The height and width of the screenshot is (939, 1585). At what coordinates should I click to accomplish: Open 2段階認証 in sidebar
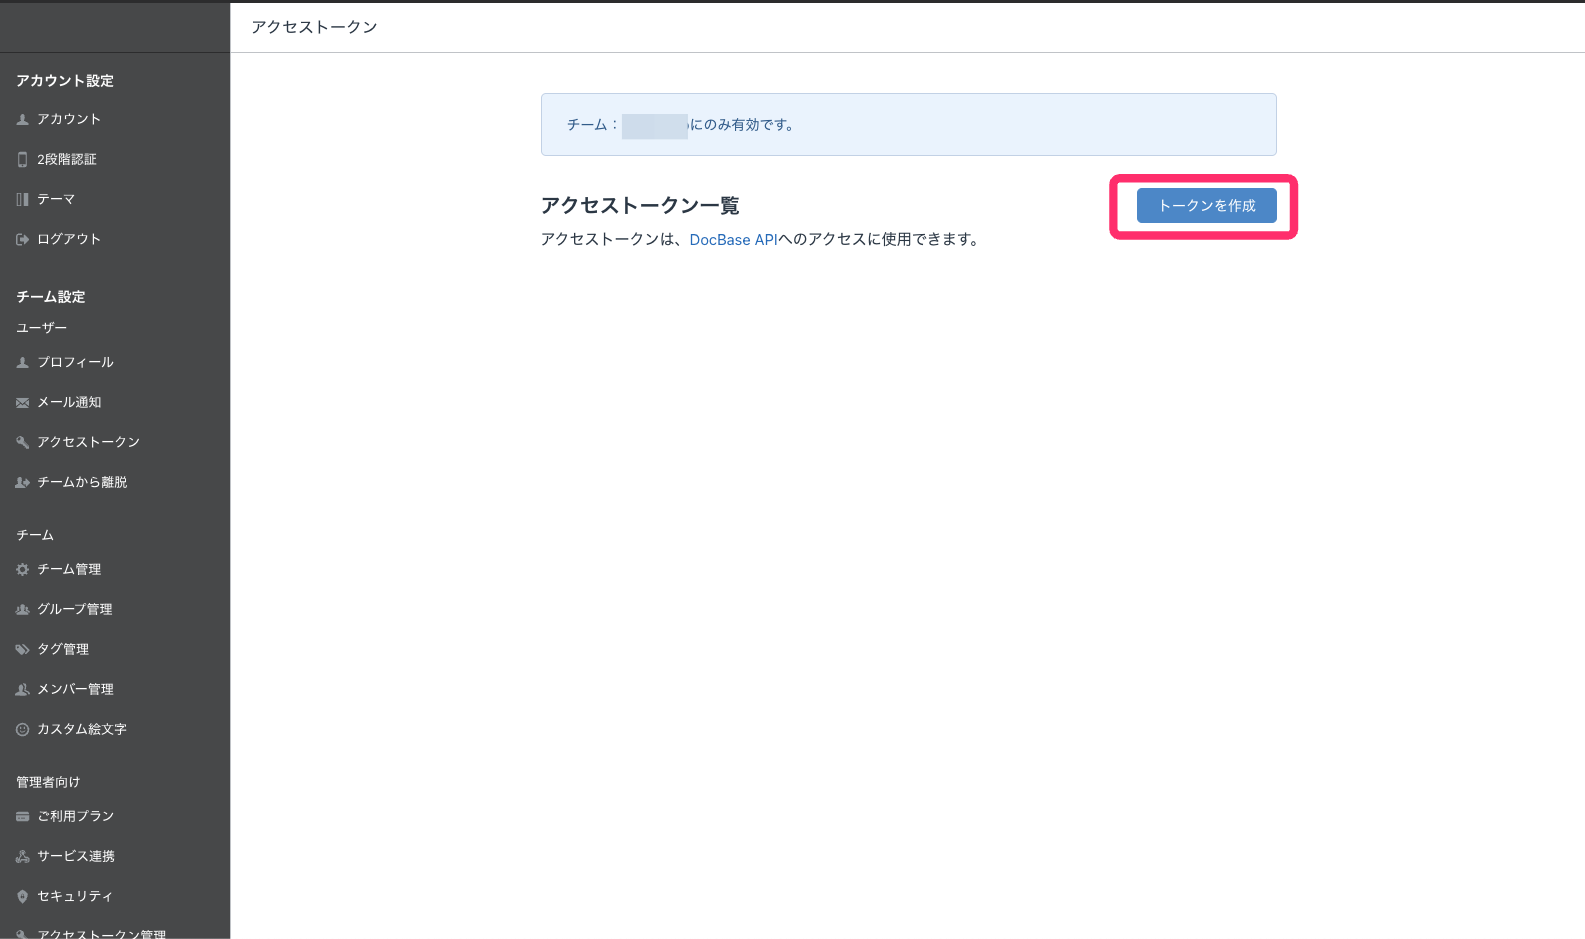pos(67,159)
